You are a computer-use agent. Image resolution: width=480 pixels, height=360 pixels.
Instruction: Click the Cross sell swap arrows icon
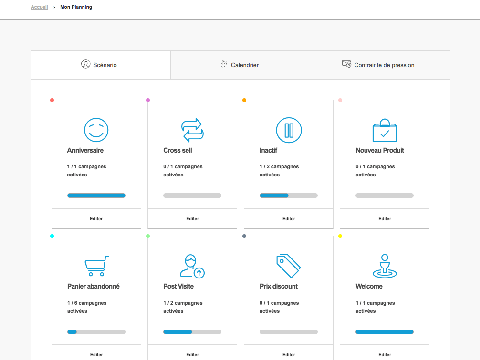click(192, 130)
